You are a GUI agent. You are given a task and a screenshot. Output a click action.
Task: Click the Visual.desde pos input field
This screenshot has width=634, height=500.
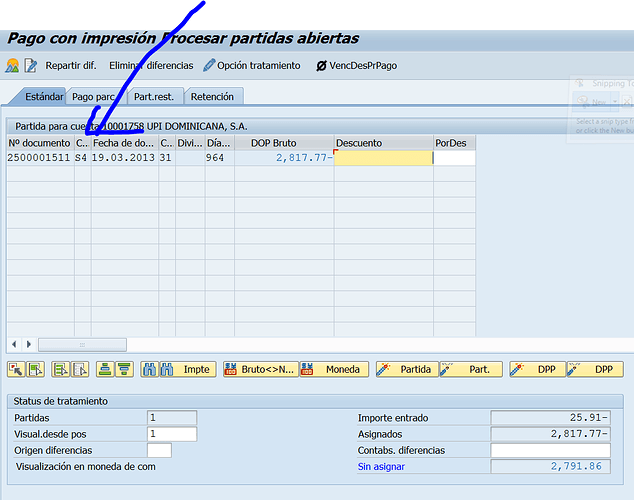coord(172,434)
